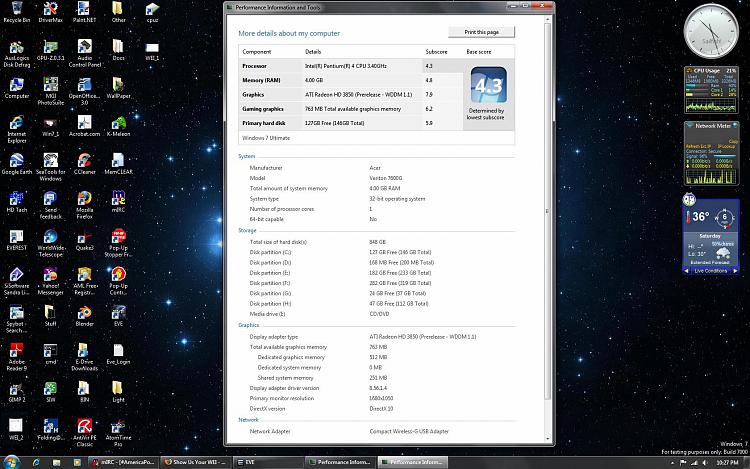Open the CPU Usage gadget
Screen dimensions: 750x469
click(711, 90)
